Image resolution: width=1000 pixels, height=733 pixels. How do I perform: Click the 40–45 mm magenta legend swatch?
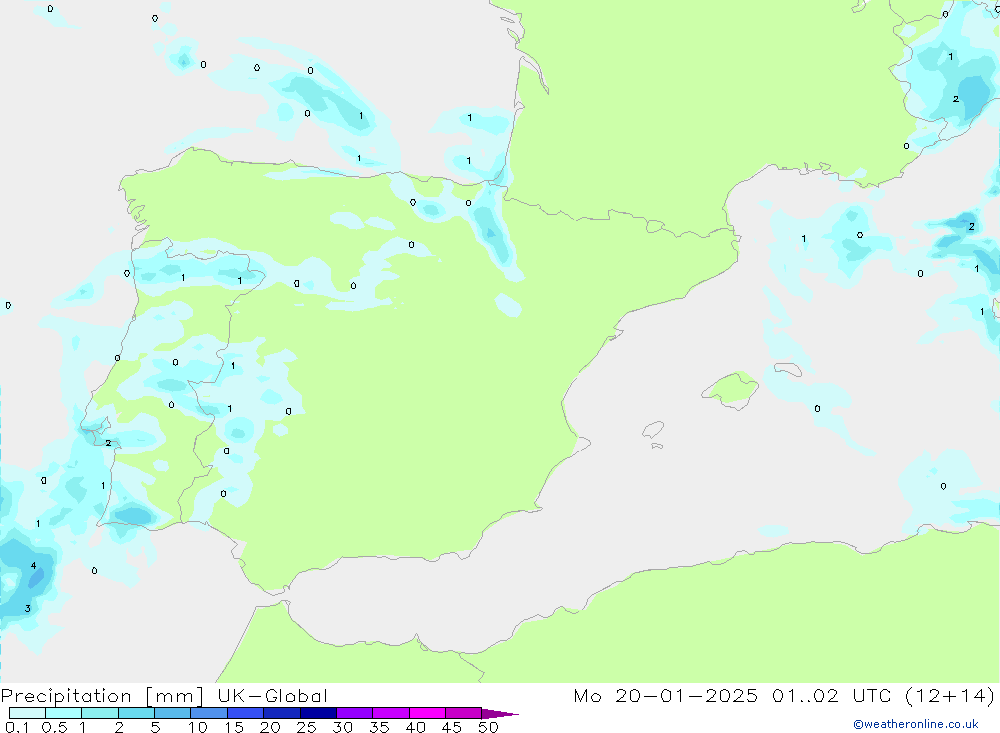pyautogui.click(x=427, y=713)
